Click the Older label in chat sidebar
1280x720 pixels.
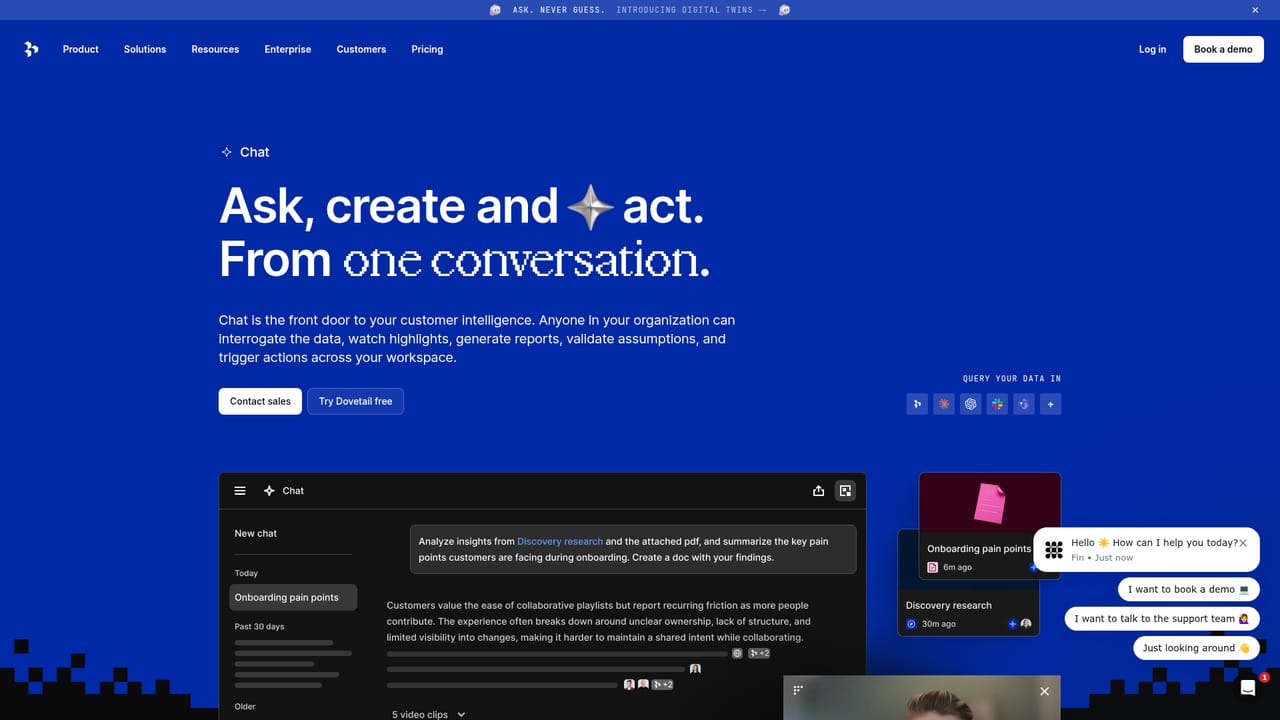pos(245,706)
